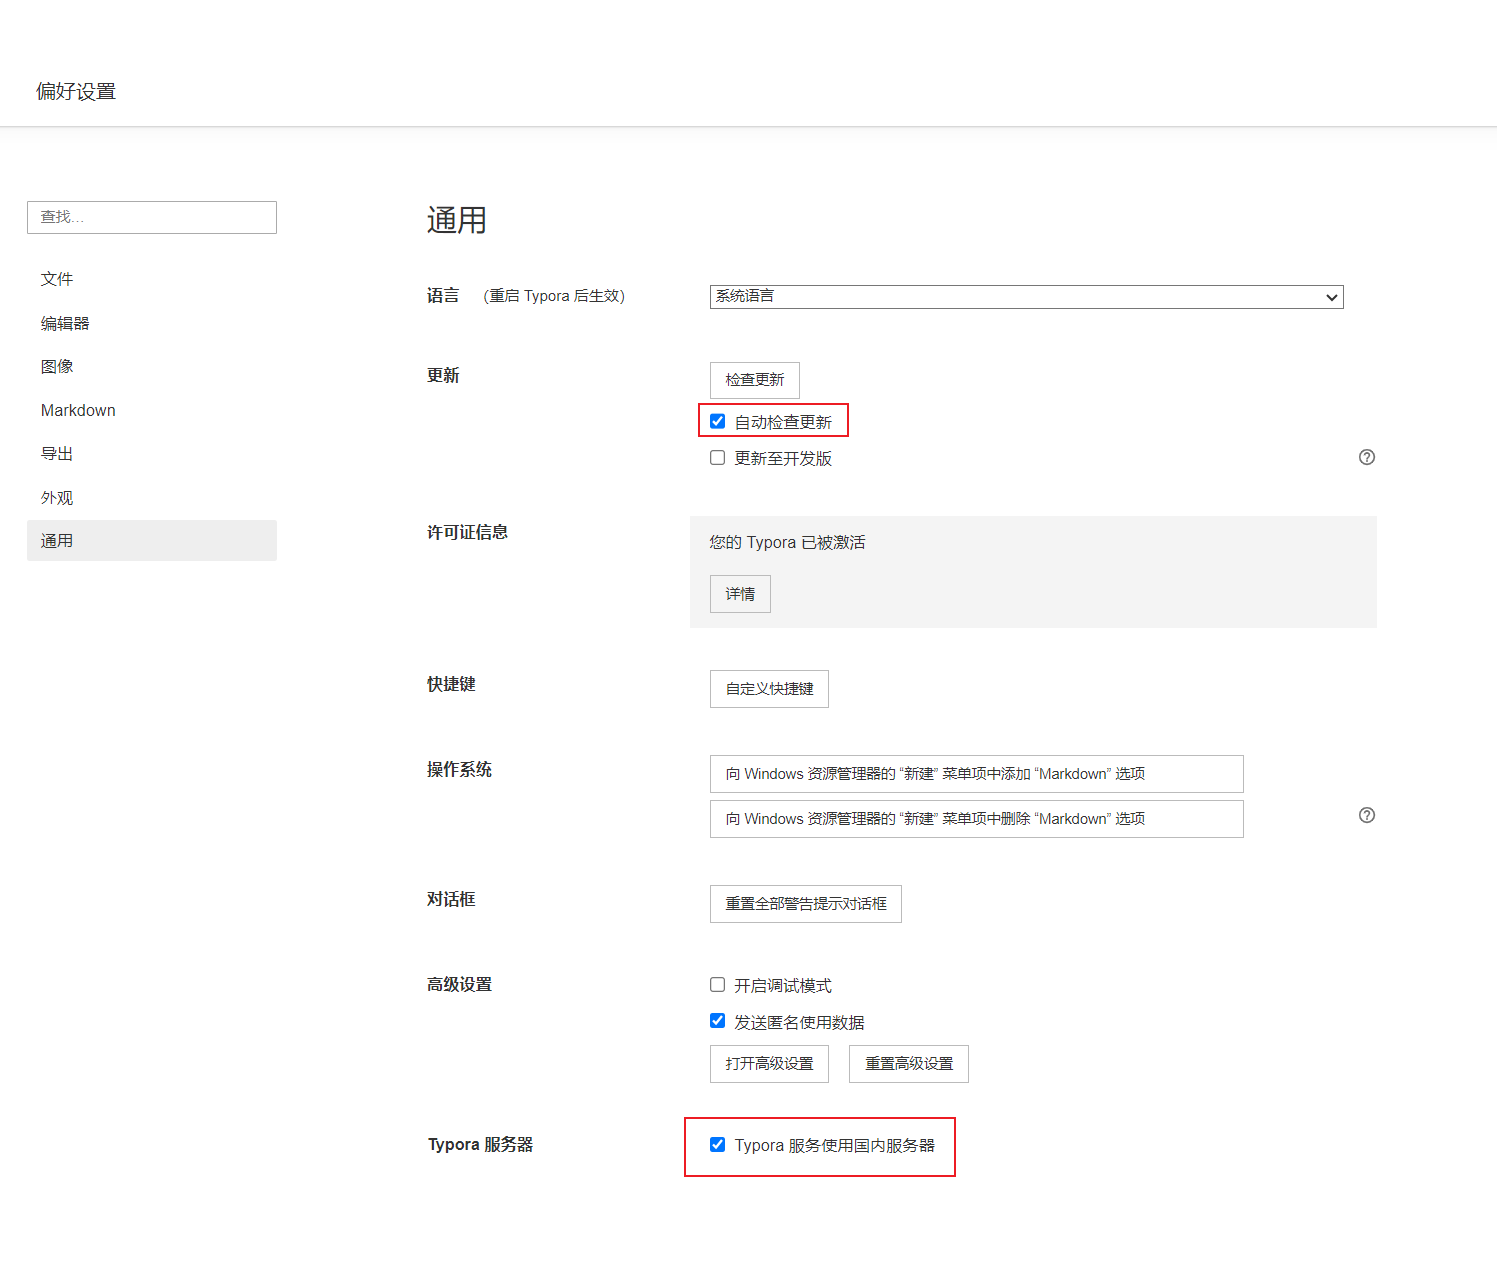
Task: Click Typora 服务器 label
Action: click(480, 1144)
